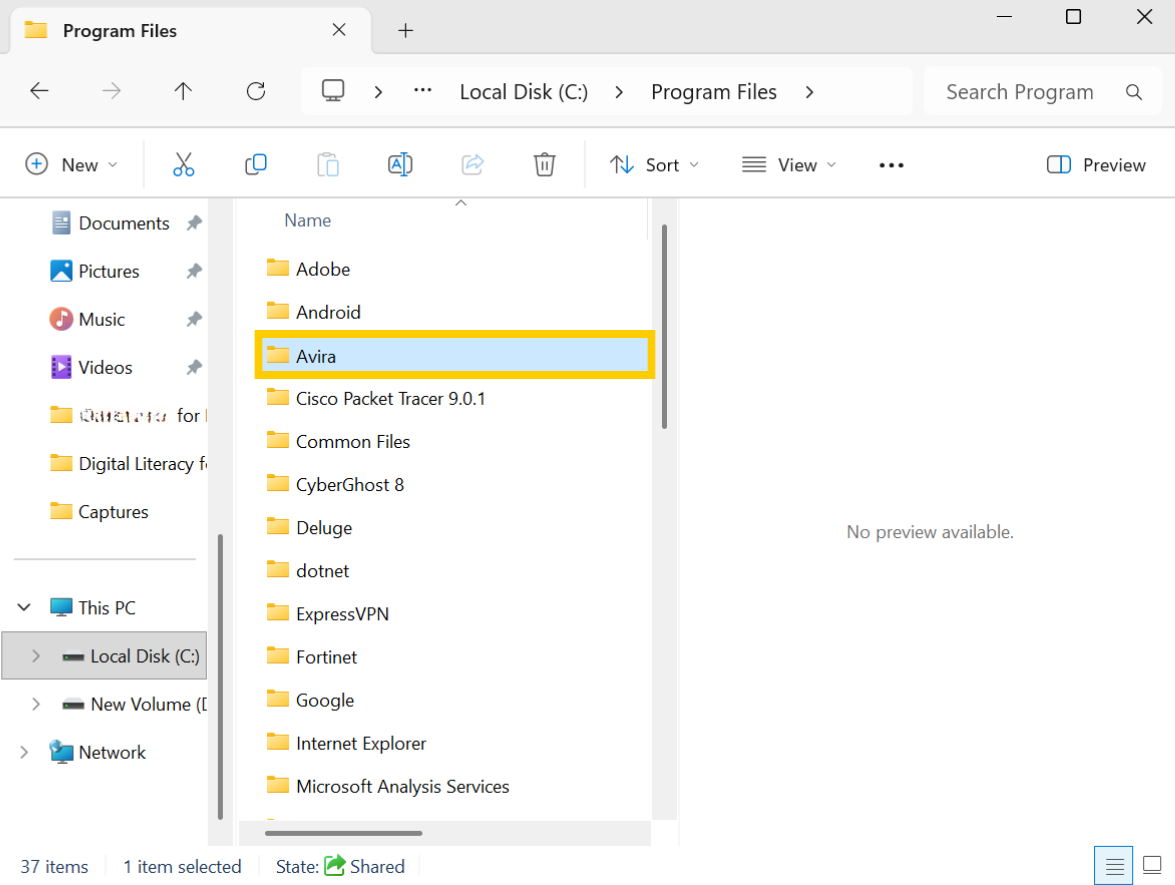1175x885 pixels.
Task: Expand the New Volume tree node
Action: click(x=36, y=704)
